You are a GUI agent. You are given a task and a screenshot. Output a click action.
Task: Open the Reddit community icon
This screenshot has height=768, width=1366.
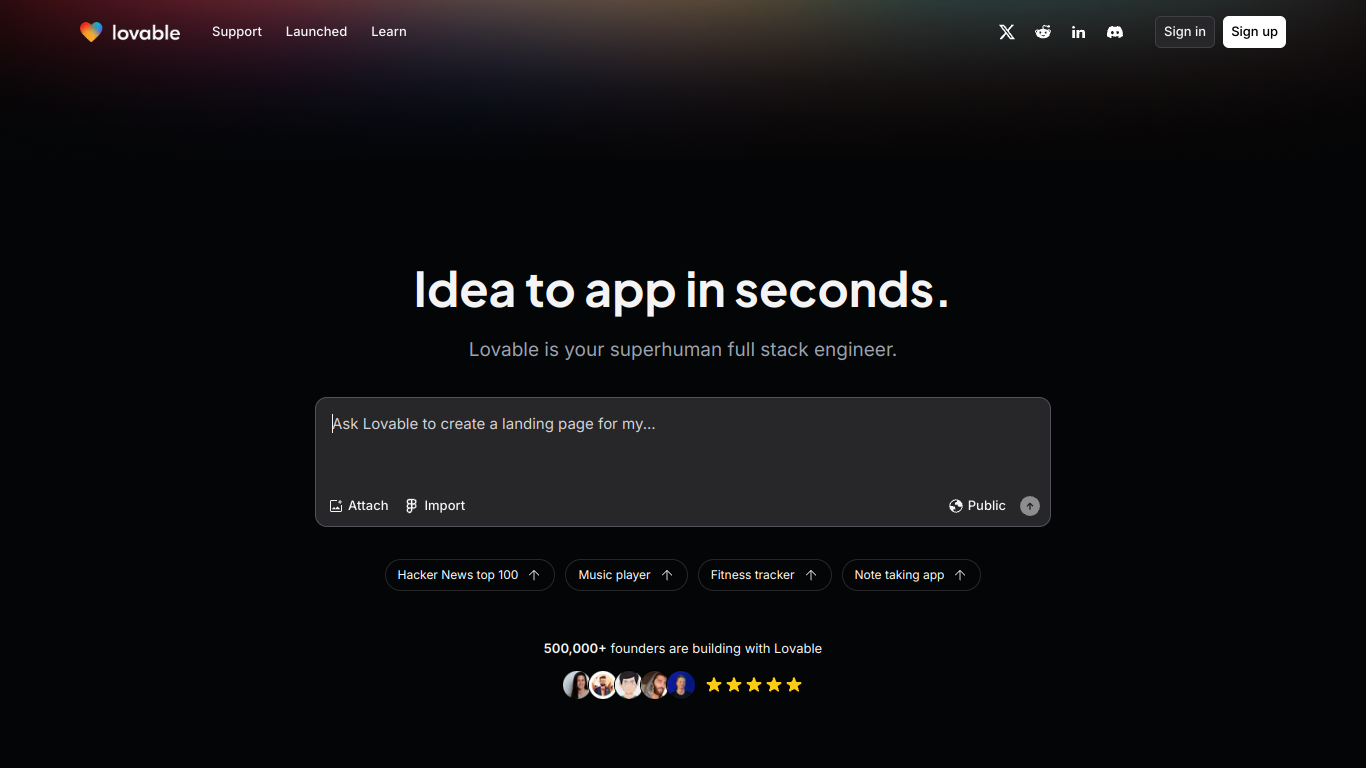[1043, 32]
